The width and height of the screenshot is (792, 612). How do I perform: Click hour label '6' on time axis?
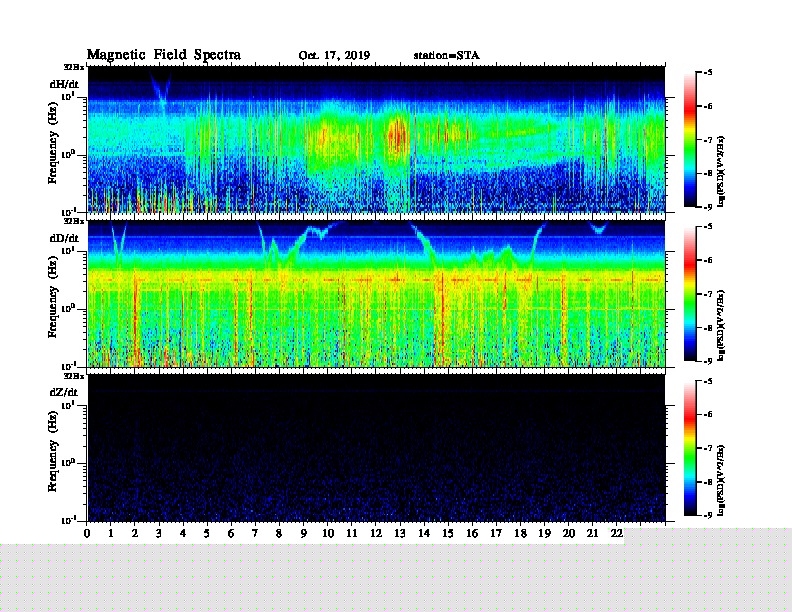(231, 533)
